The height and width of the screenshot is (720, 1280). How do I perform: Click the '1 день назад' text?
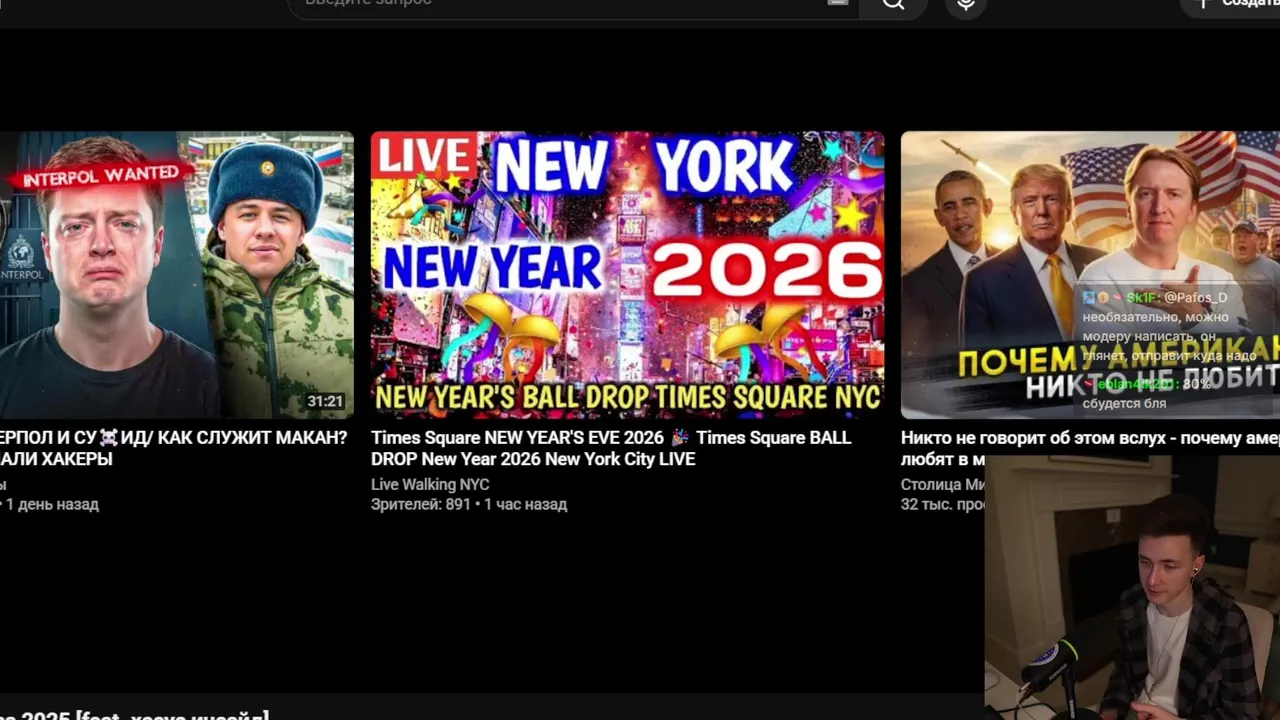coord(52,504)
